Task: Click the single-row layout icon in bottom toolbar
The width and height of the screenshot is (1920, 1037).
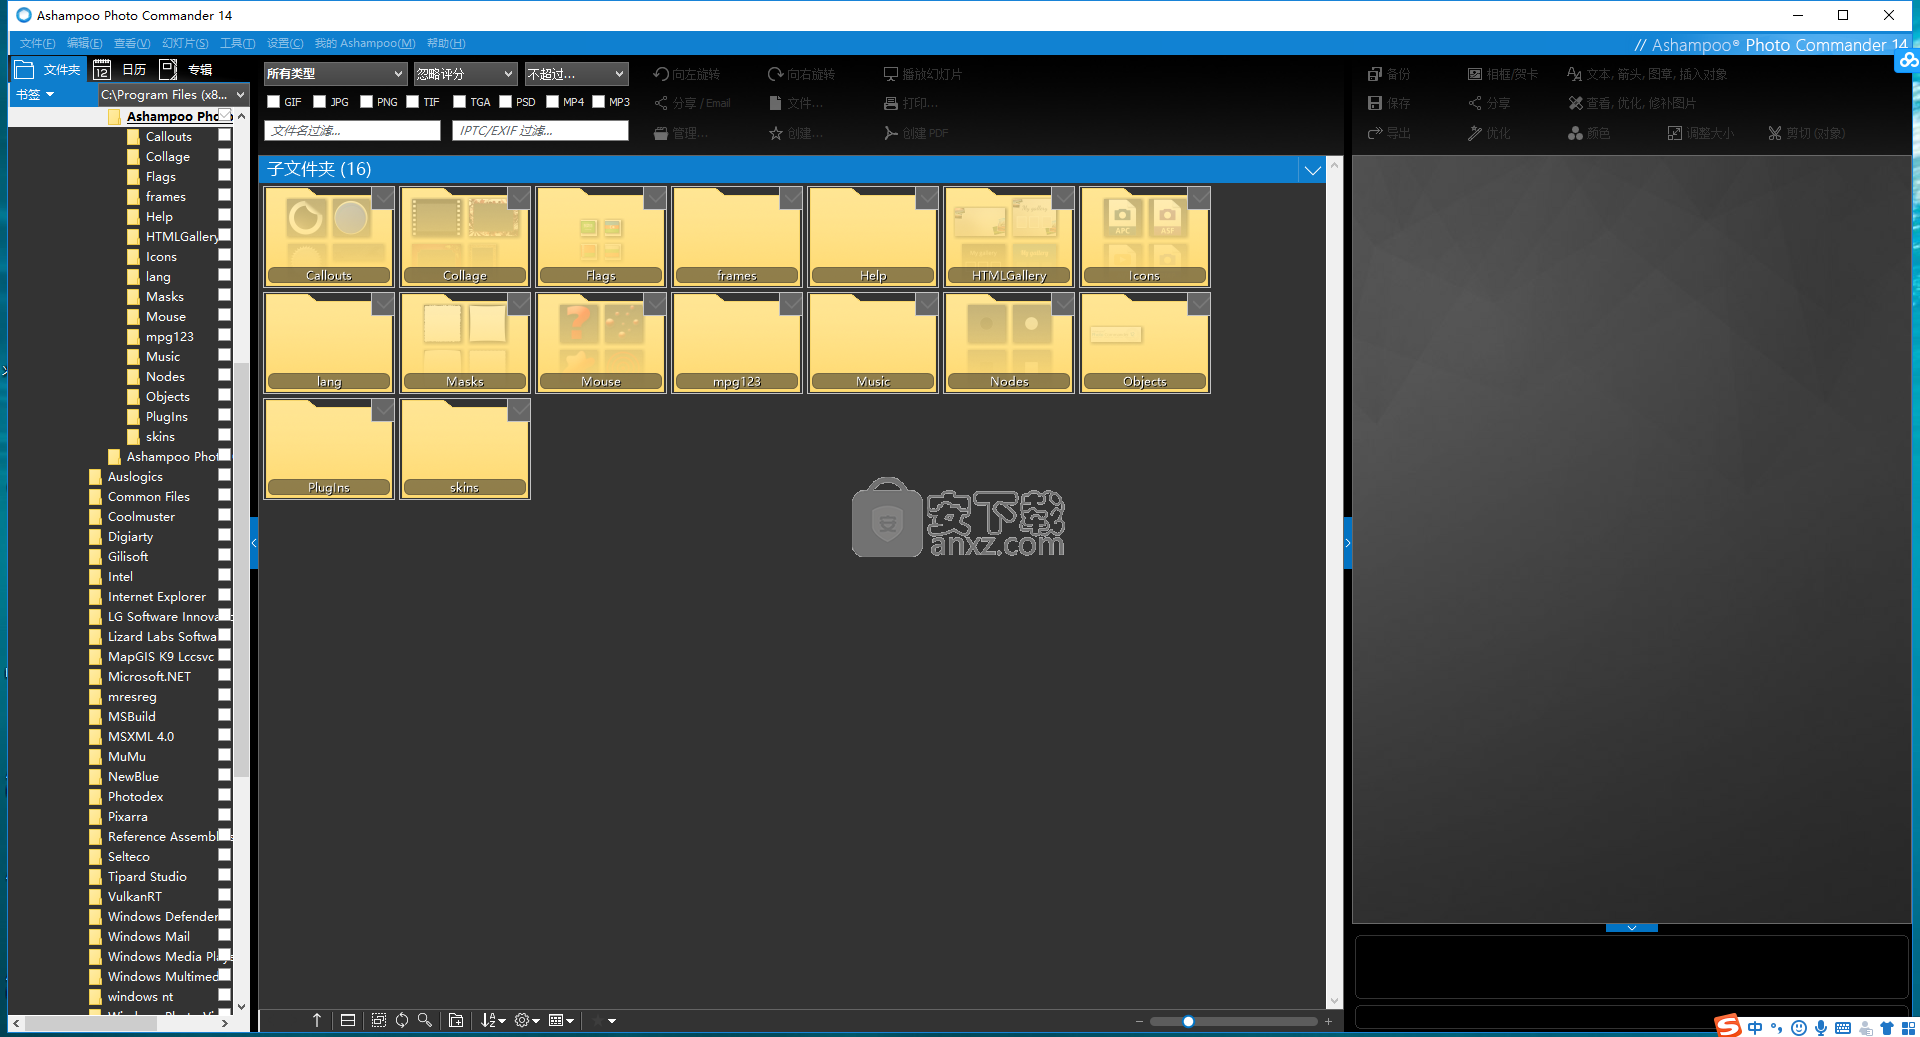Action: (348, 1020)
